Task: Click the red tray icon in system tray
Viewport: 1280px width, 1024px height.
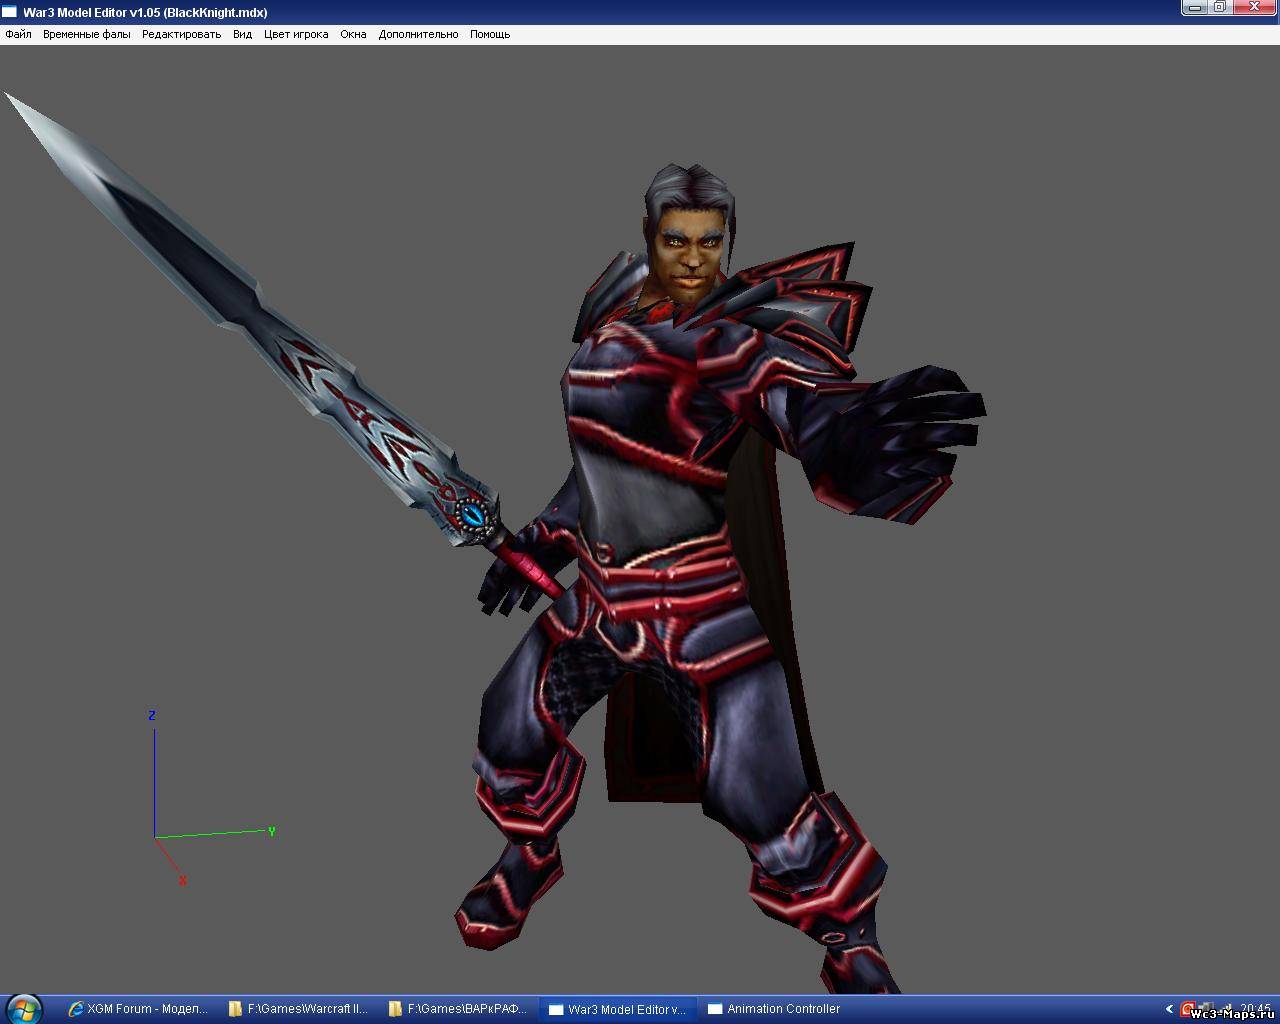Action: tap(1188, 1009)
